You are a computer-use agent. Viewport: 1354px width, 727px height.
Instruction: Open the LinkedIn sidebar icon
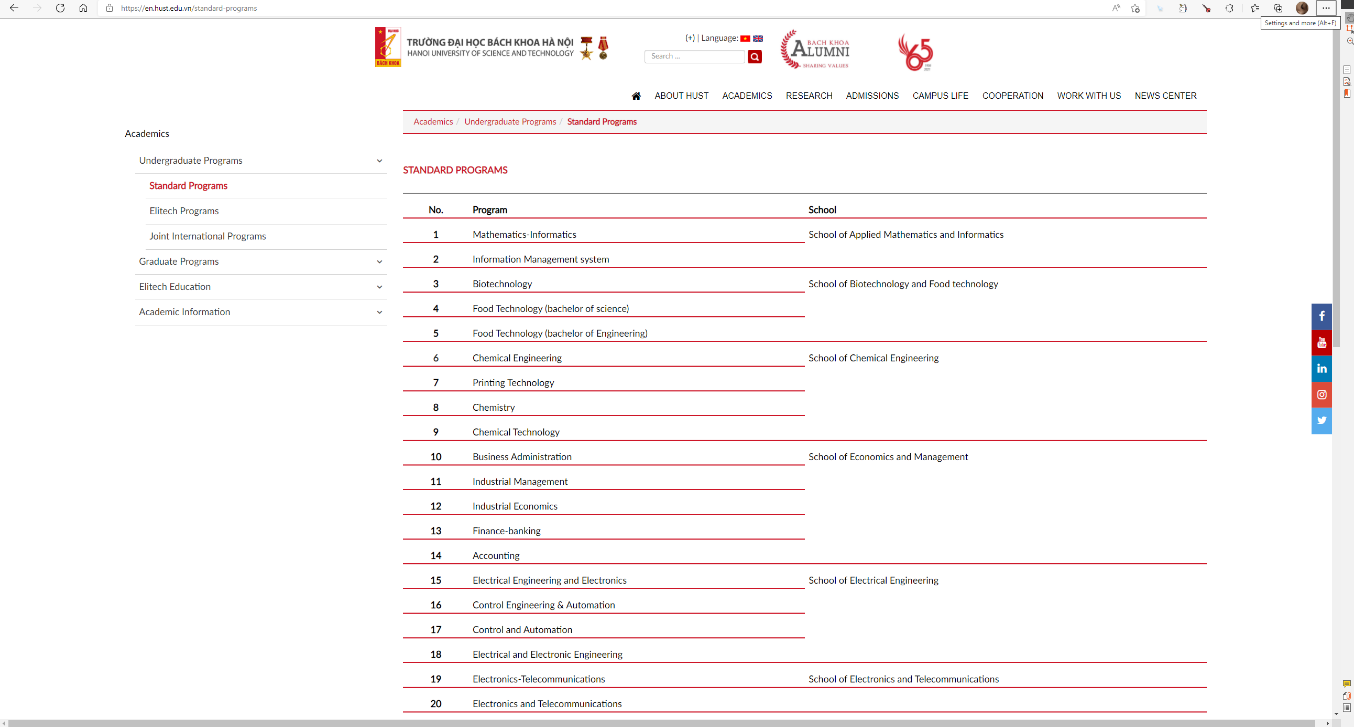[1321, 368]
